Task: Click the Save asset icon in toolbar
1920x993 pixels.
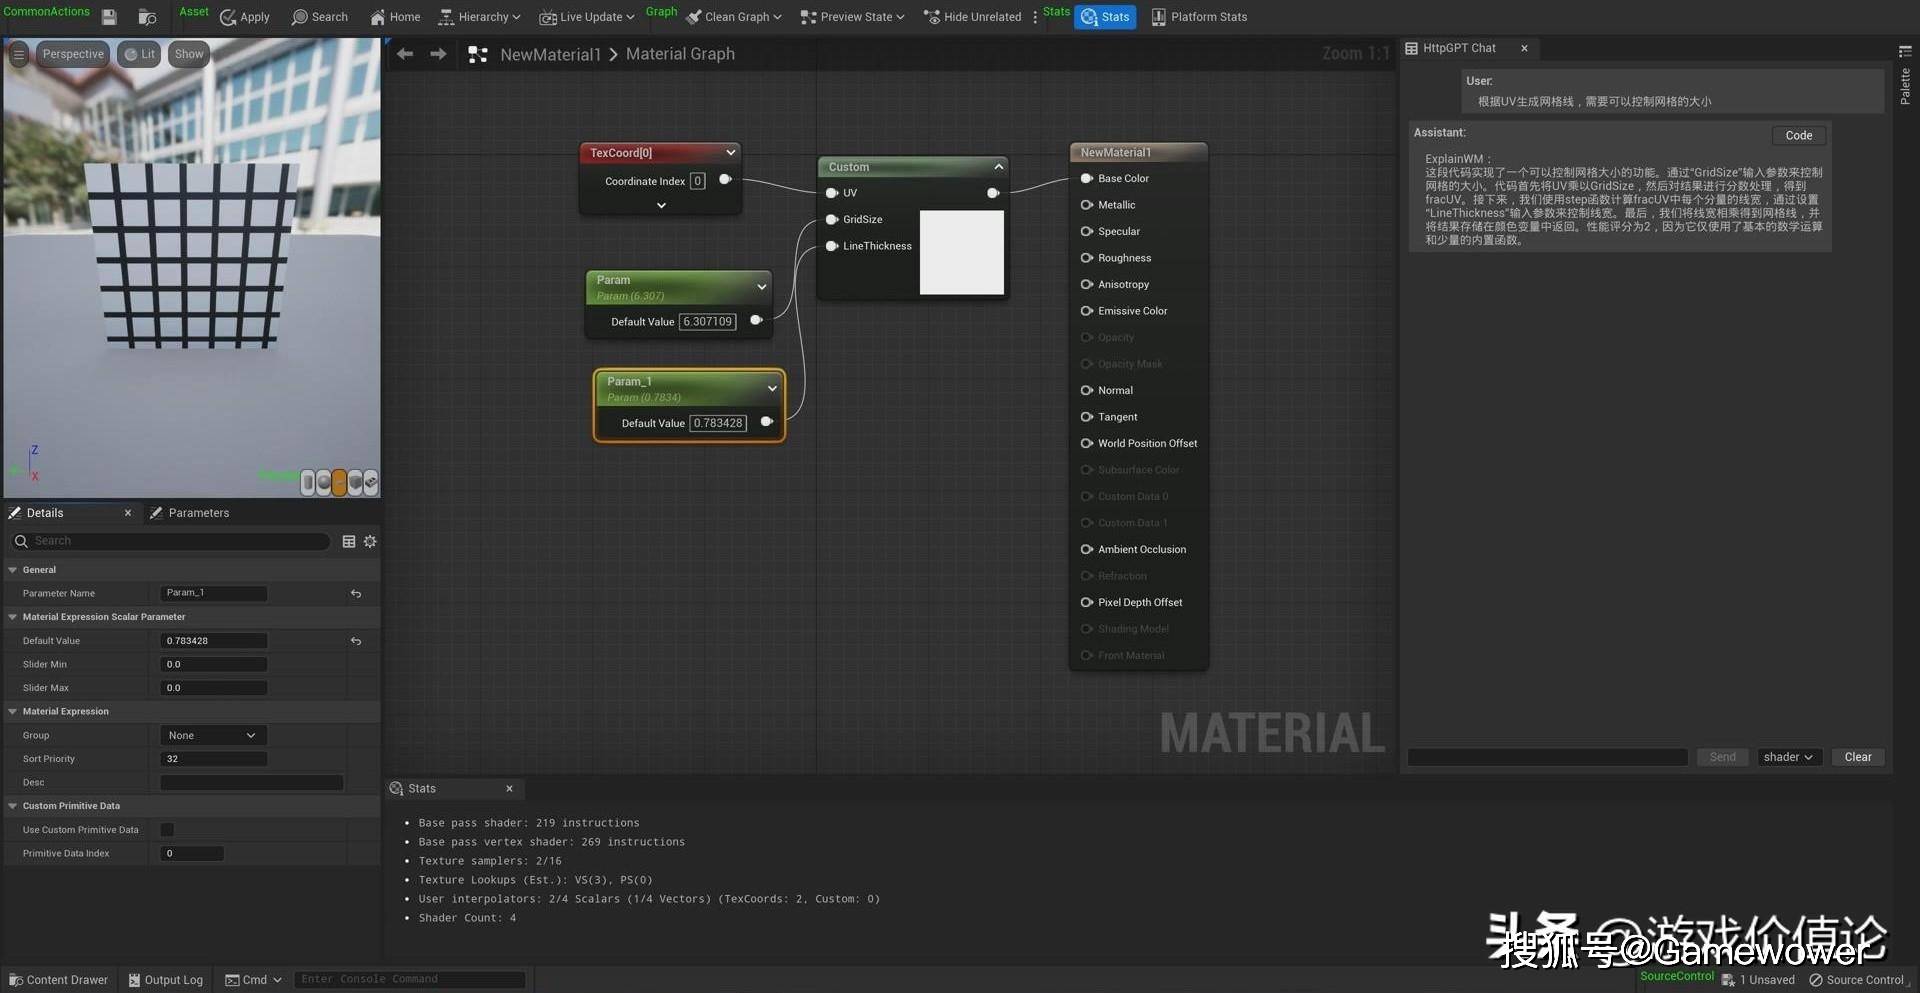Action: coord(109,17)
